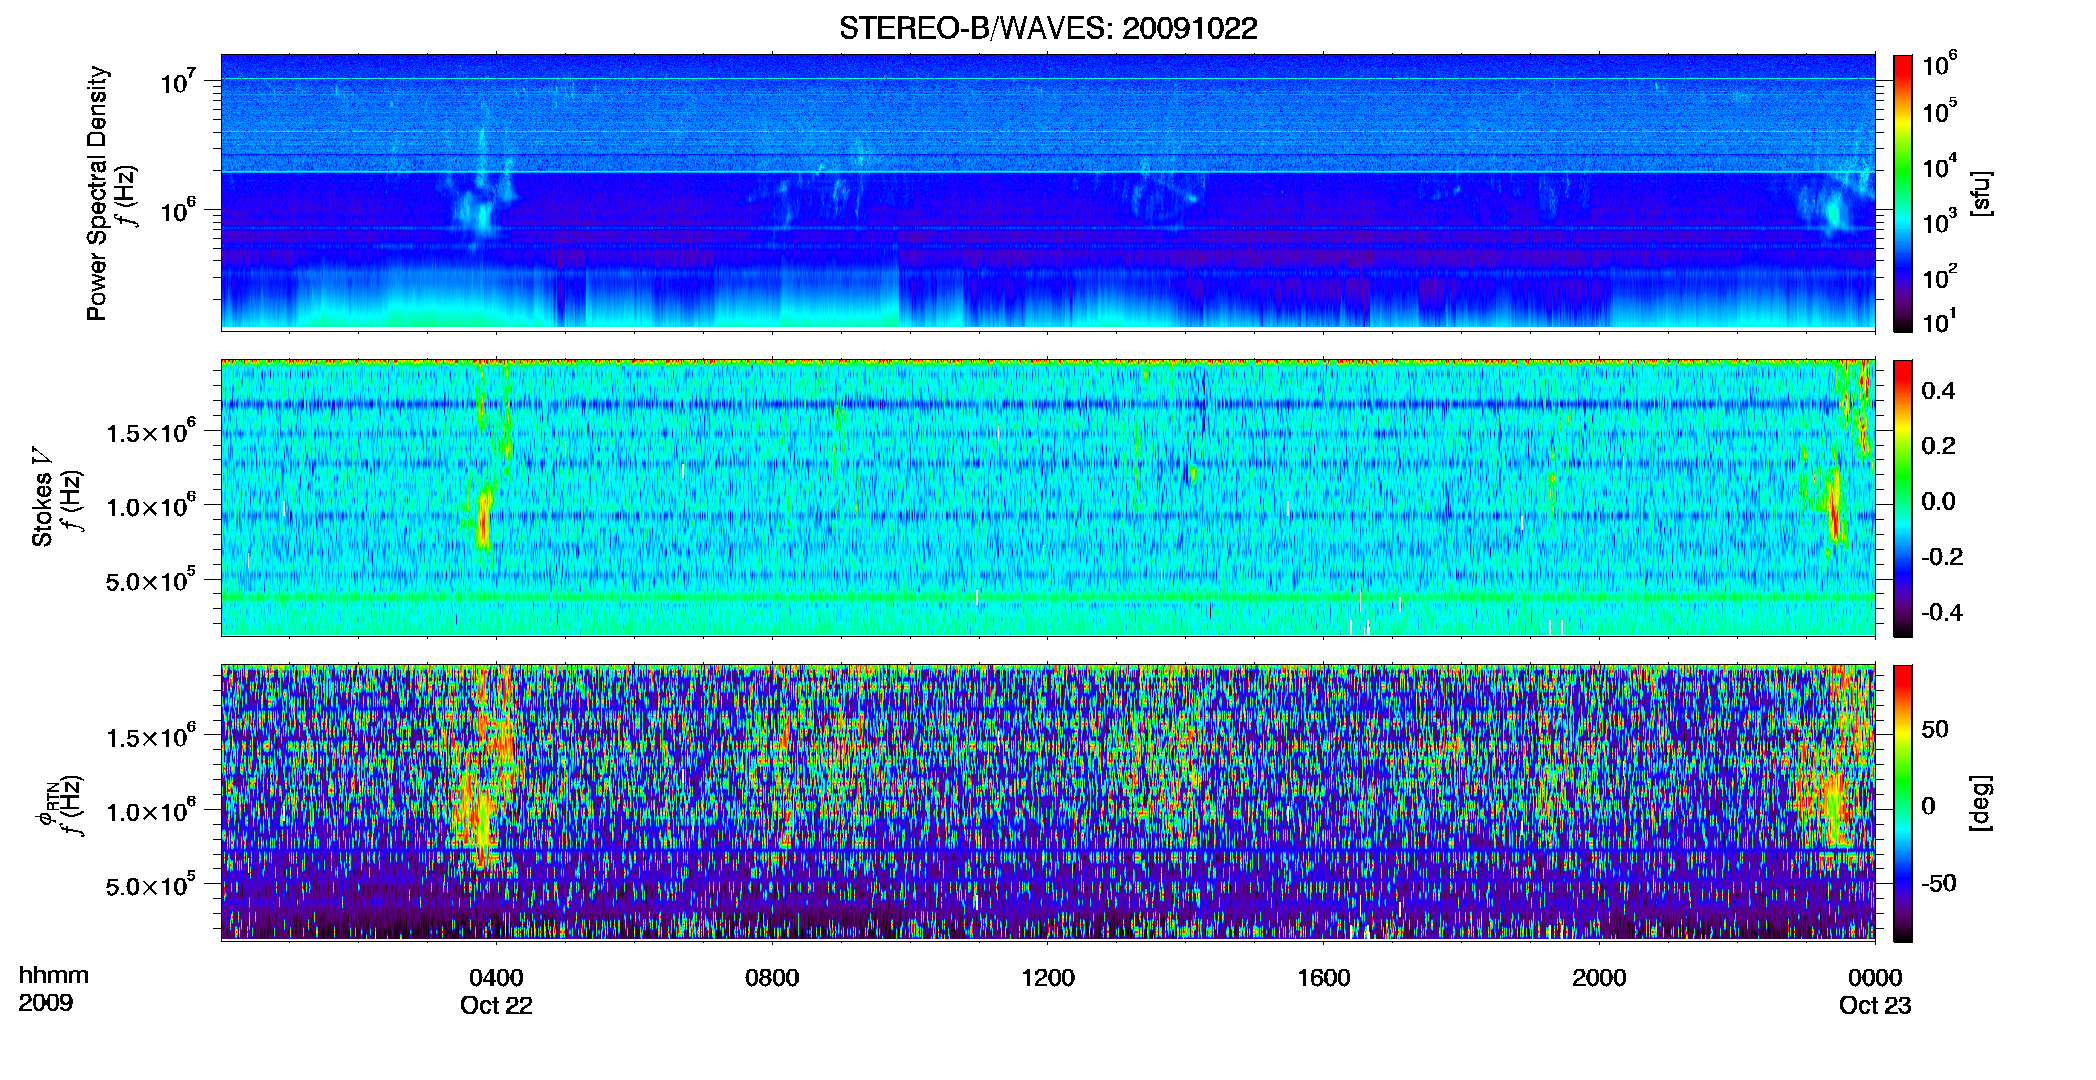
Task: Click the degrees color bar of bottom panel
Action: pos(1903,803)
